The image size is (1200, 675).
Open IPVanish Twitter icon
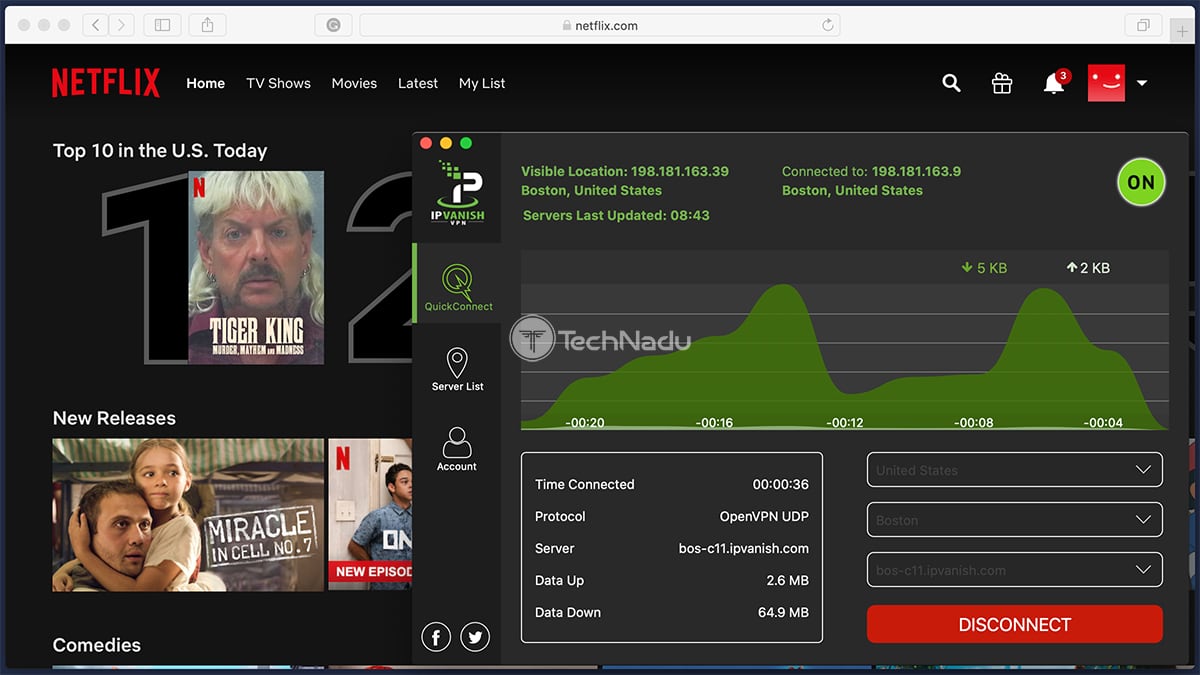point(475,637)
